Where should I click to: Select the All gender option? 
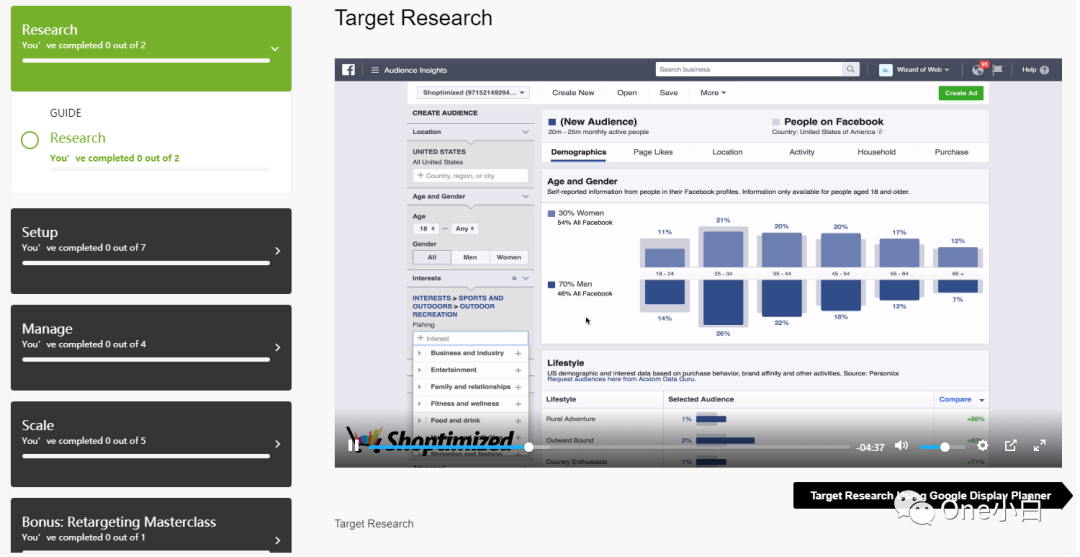coord(432,257)
